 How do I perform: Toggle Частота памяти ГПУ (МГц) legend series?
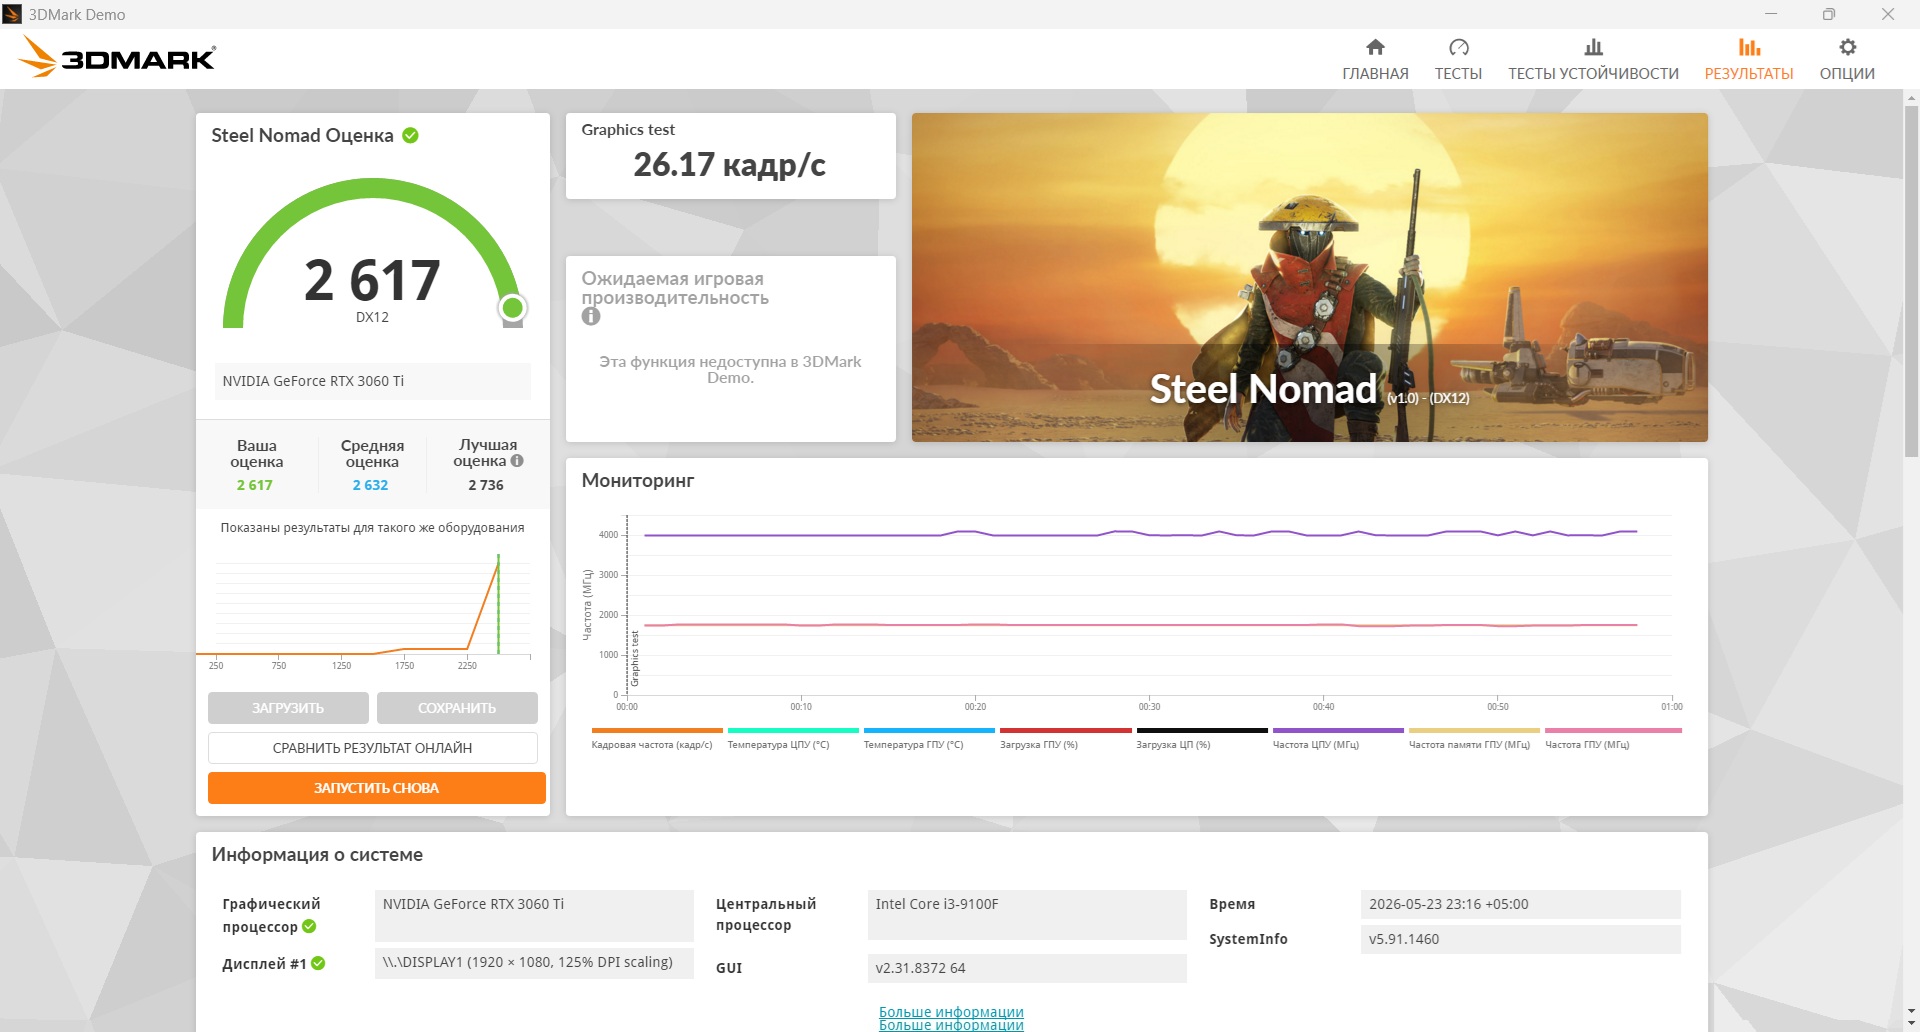pyautogui.click(x=1474, y=738)
